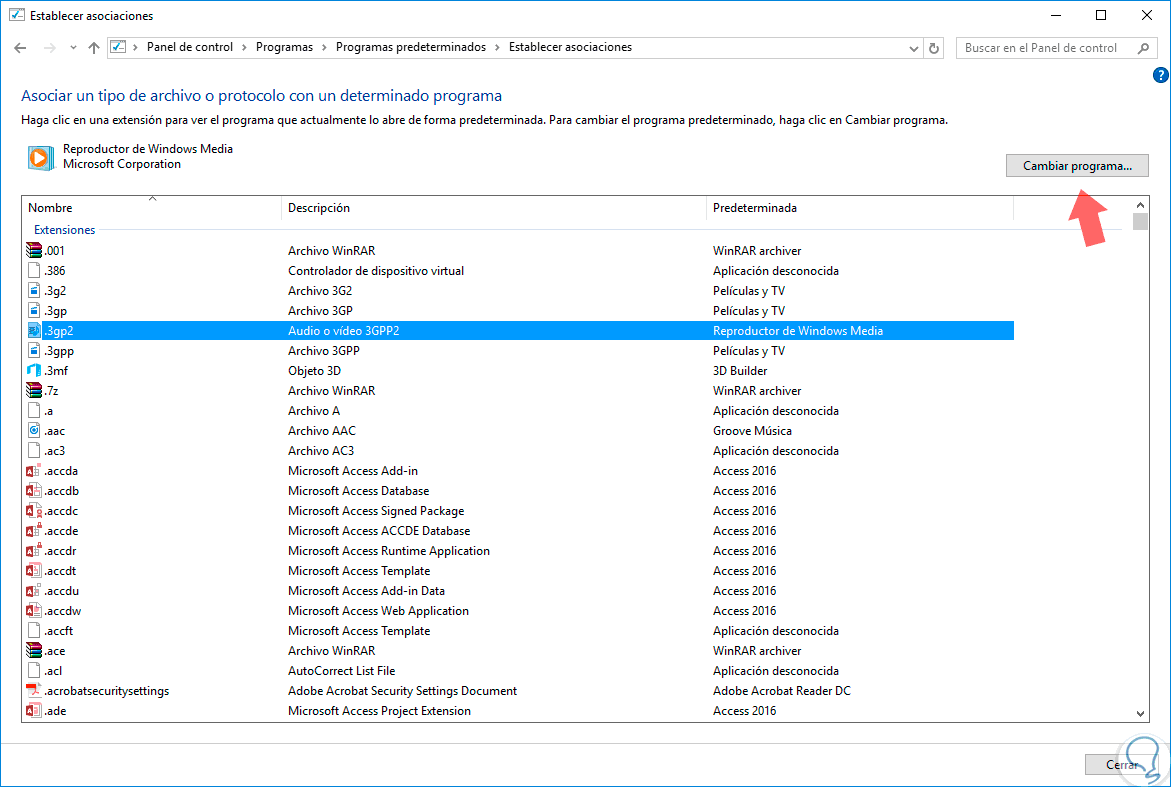Click 3D Builder default program cell
The image size is (1171, 787).
coord(739,370)
